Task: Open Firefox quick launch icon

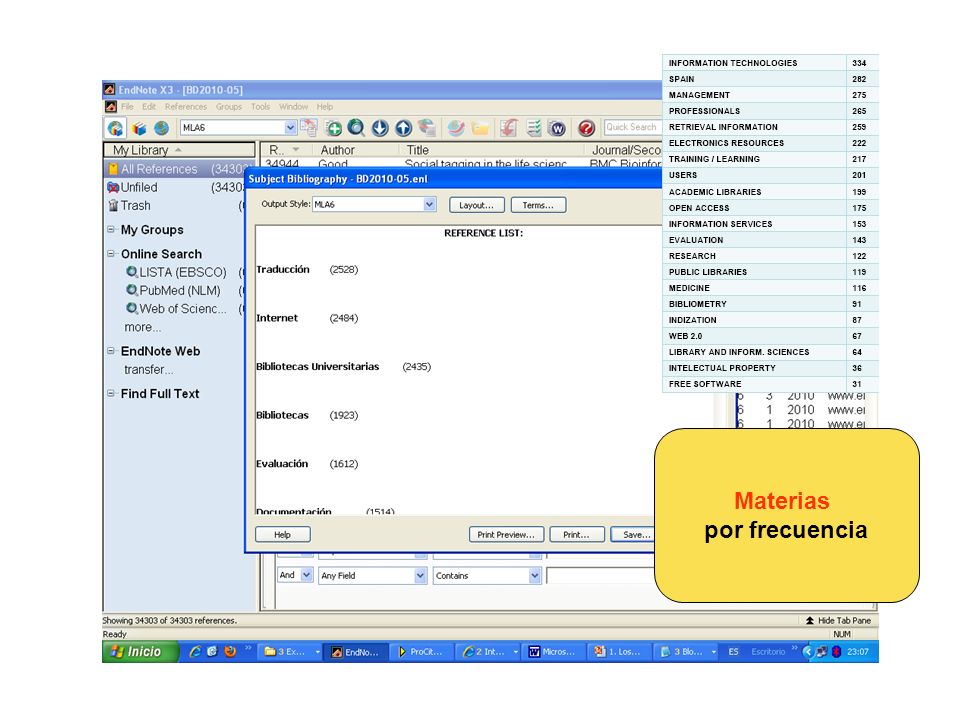Action: 230,651
